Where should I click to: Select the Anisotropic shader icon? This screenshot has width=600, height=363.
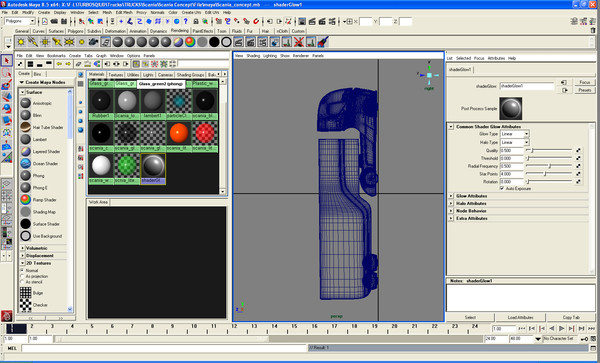(26, 103)
